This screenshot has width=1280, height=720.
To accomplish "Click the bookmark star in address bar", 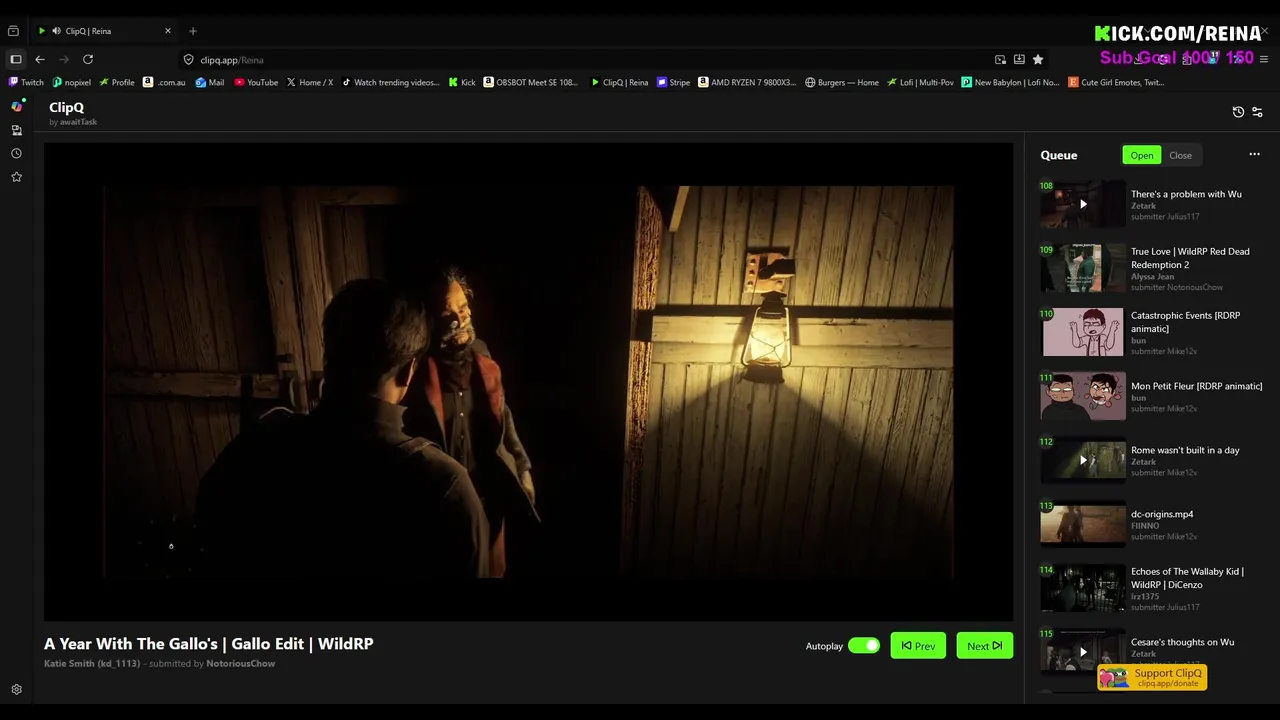I will (x=1038, y=59).
